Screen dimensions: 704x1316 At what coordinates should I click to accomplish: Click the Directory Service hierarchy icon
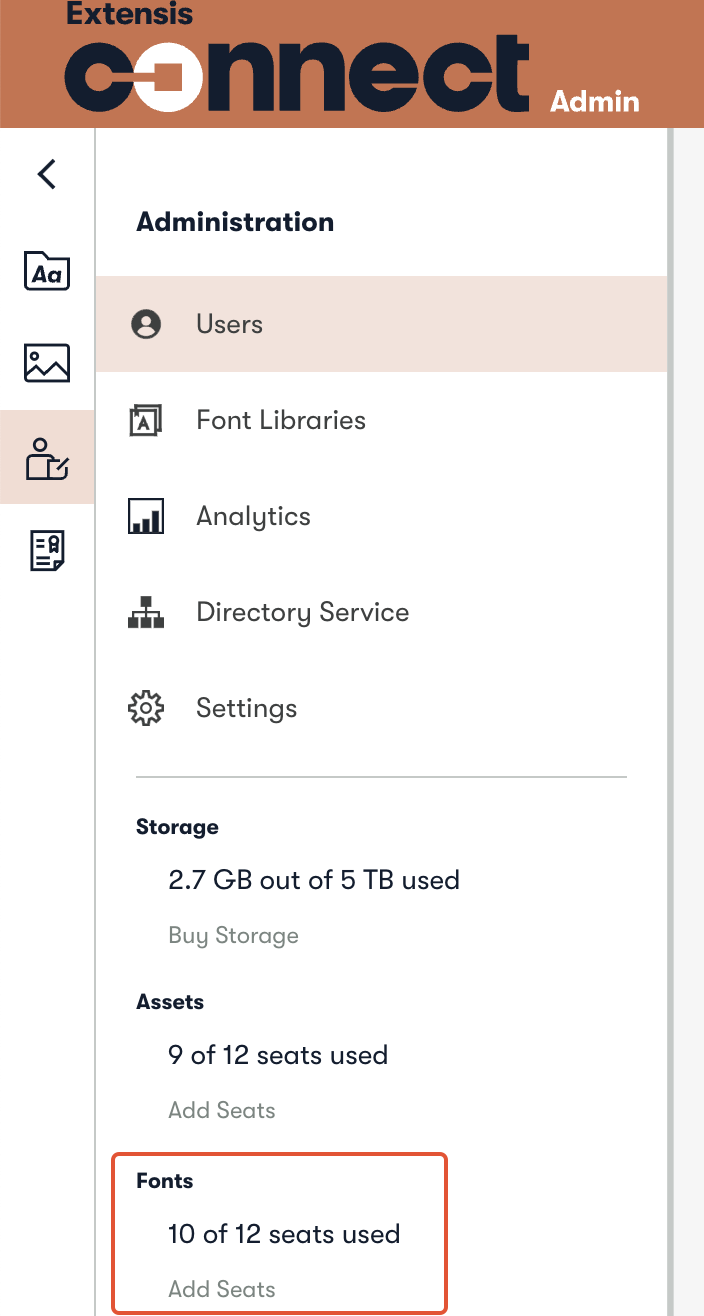tap(146, 612)
